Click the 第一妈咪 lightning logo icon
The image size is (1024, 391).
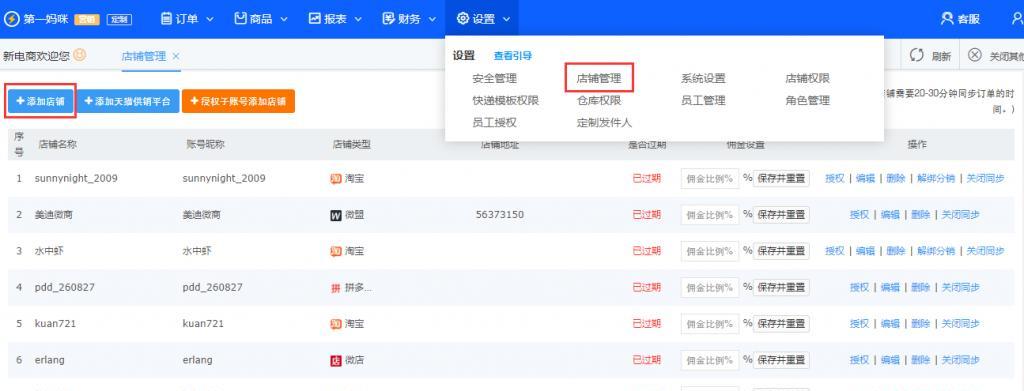(12, 19)
